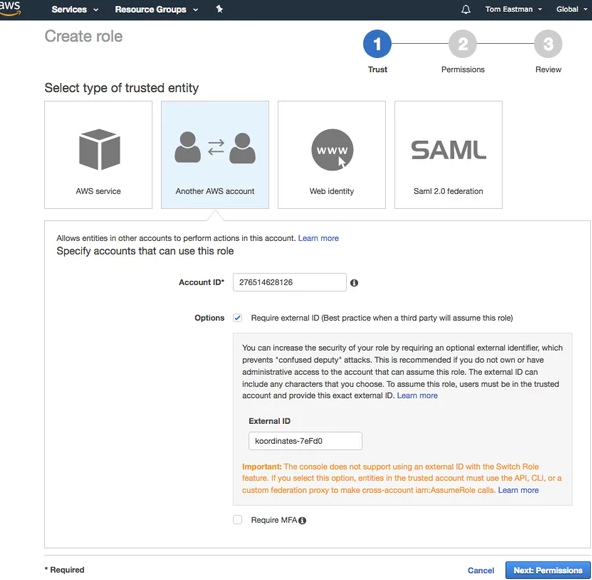Select the Web identity www icon
Screen dimensions: 592x580
pyautogui.click(x=332, y=150)
